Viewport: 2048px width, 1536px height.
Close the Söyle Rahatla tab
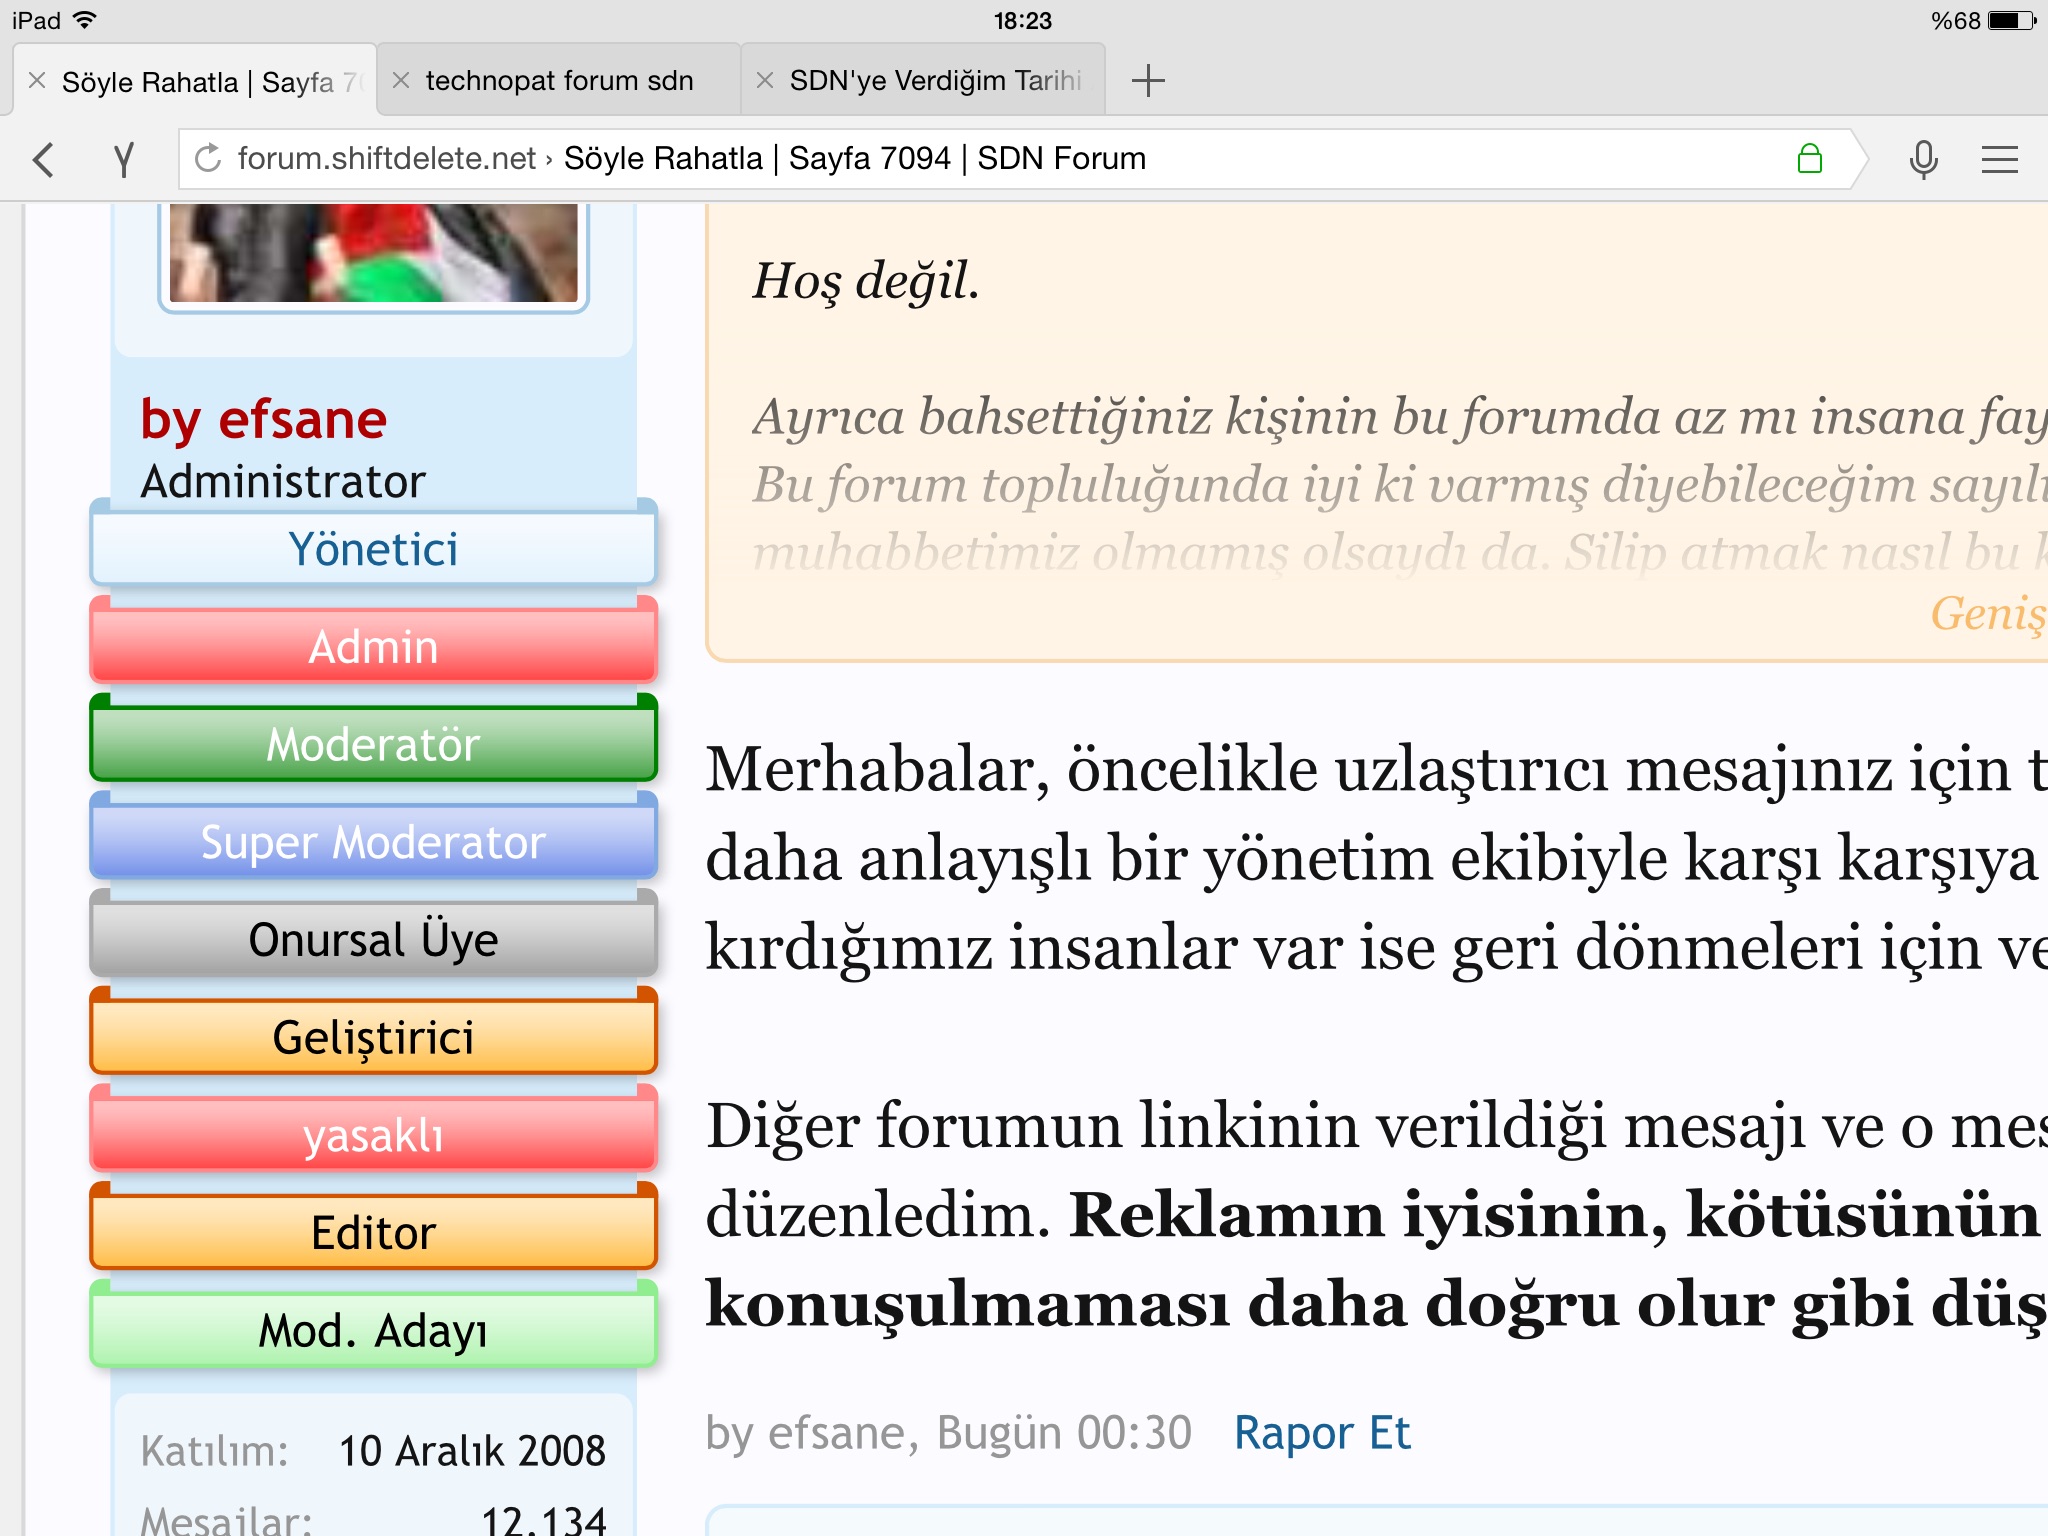pos(37,80)
